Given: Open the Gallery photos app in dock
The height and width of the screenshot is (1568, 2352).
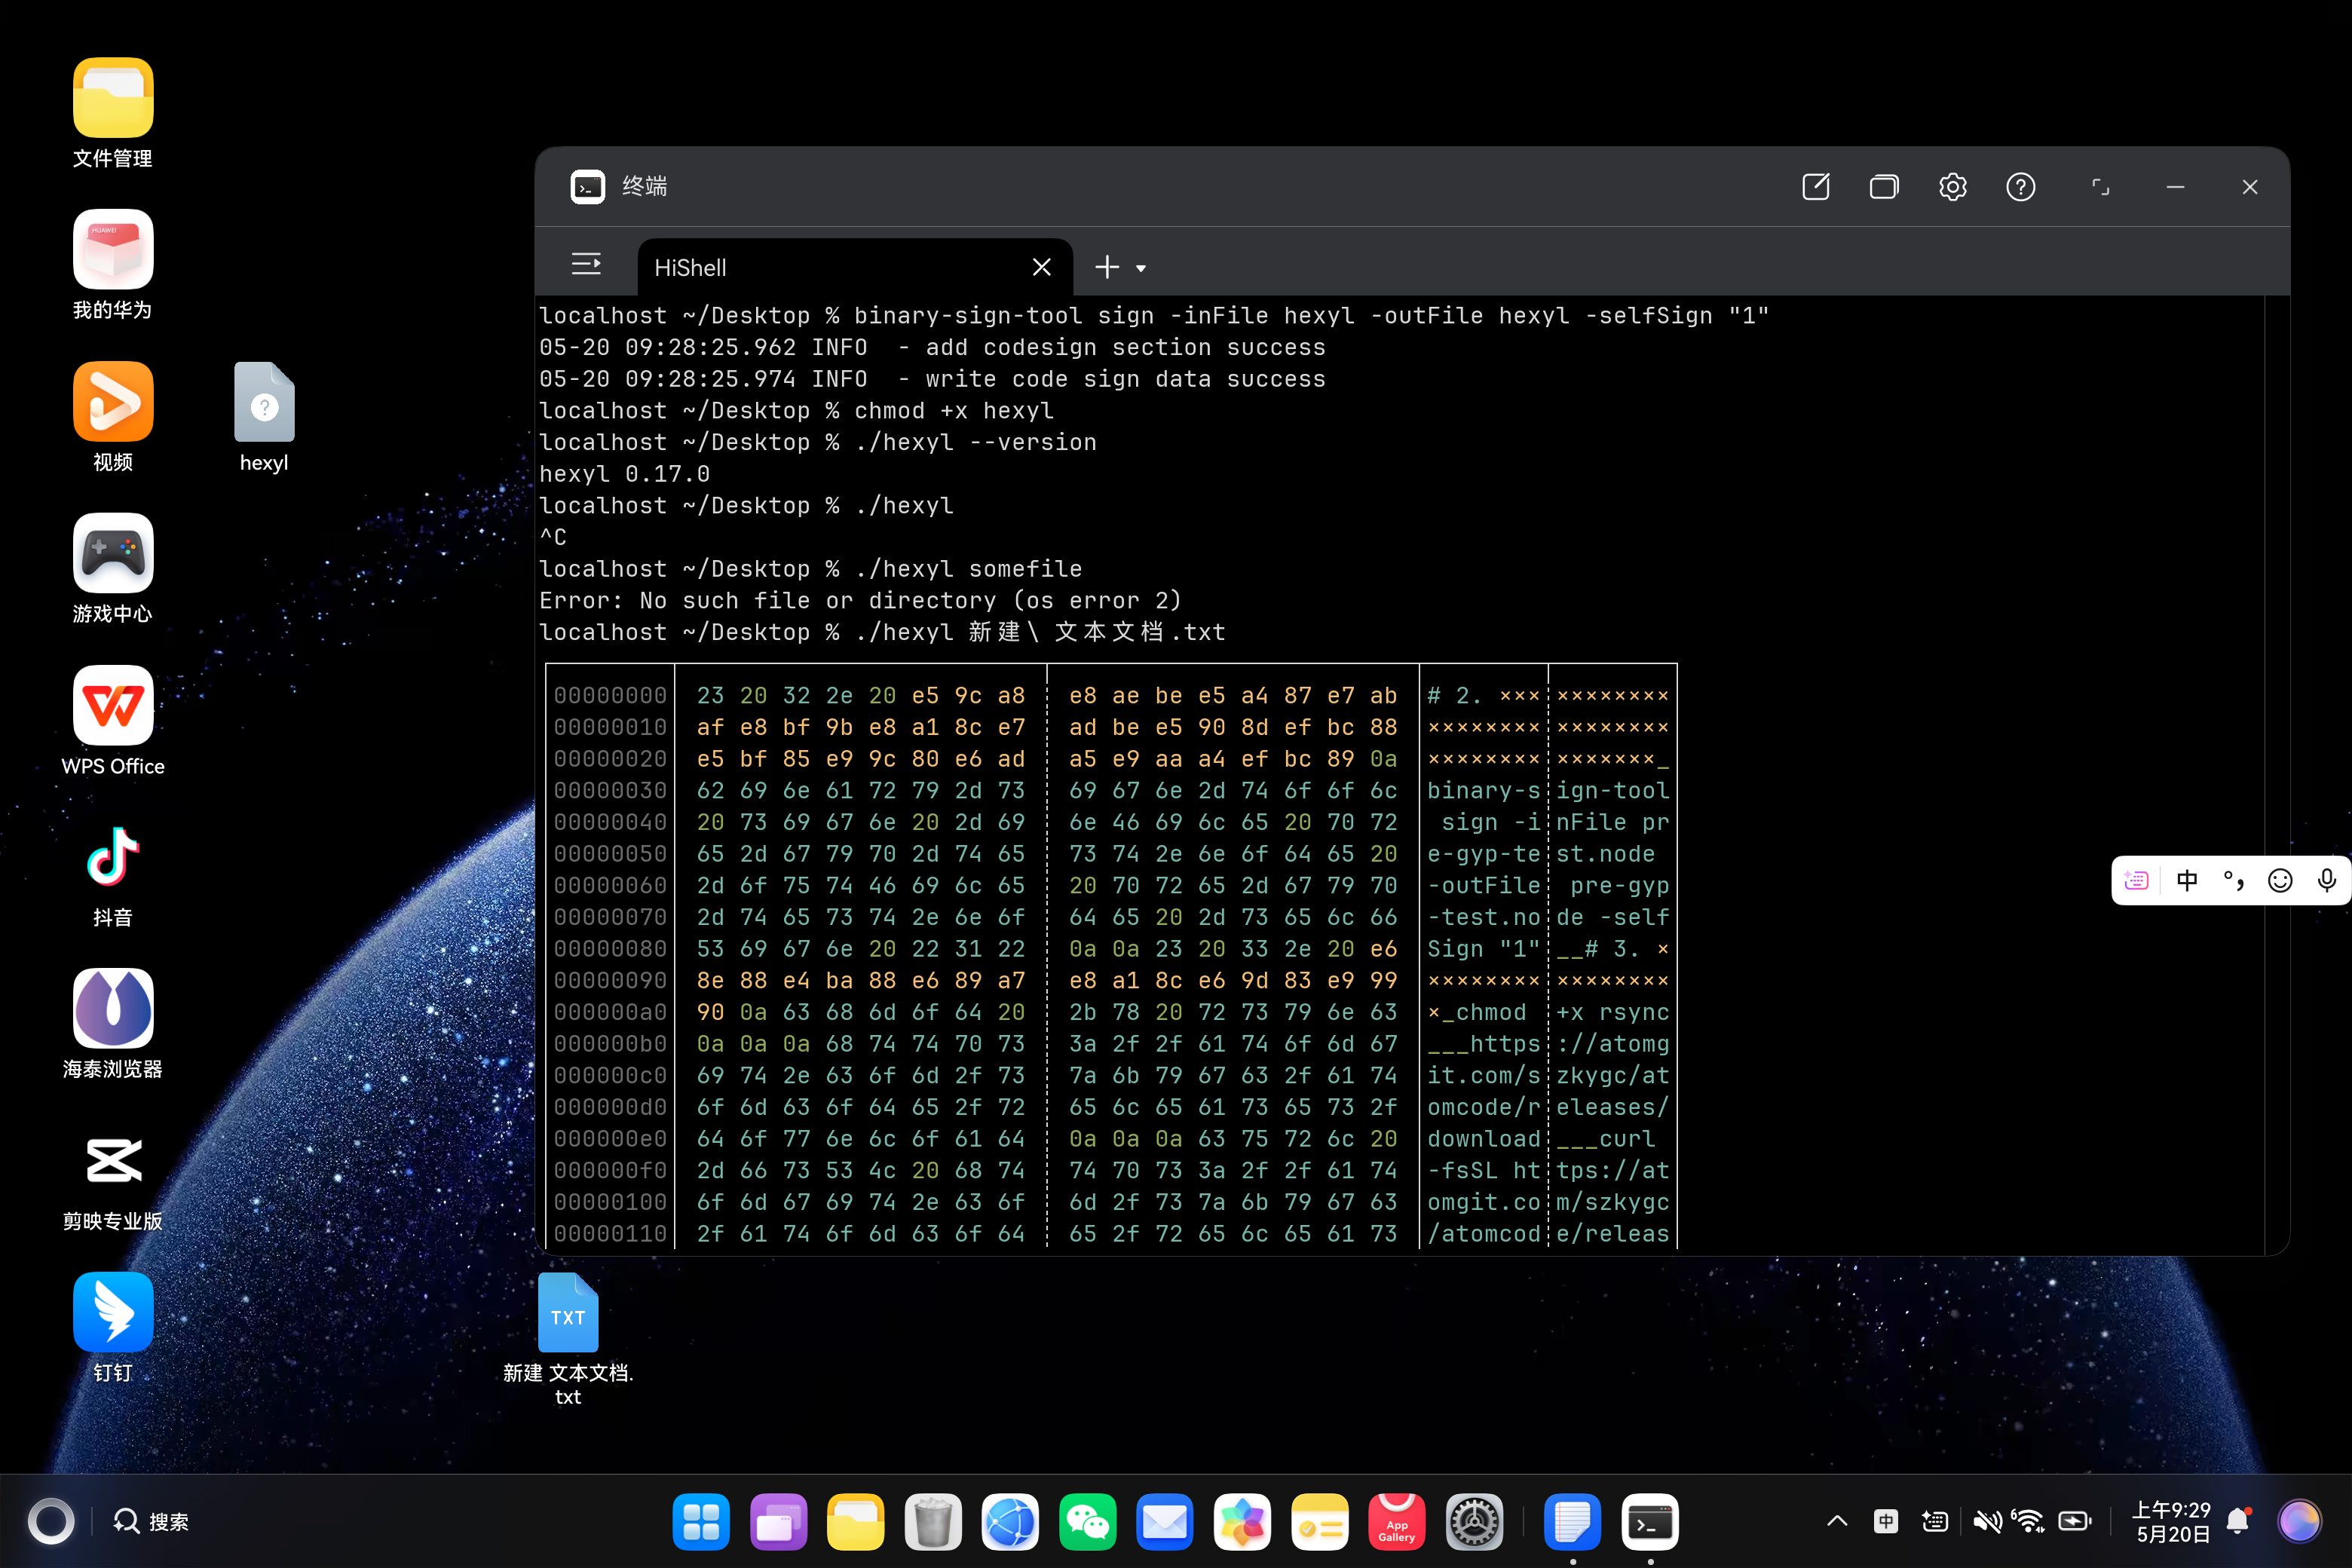Looking at the screenshot, I should point(1242,1522).
